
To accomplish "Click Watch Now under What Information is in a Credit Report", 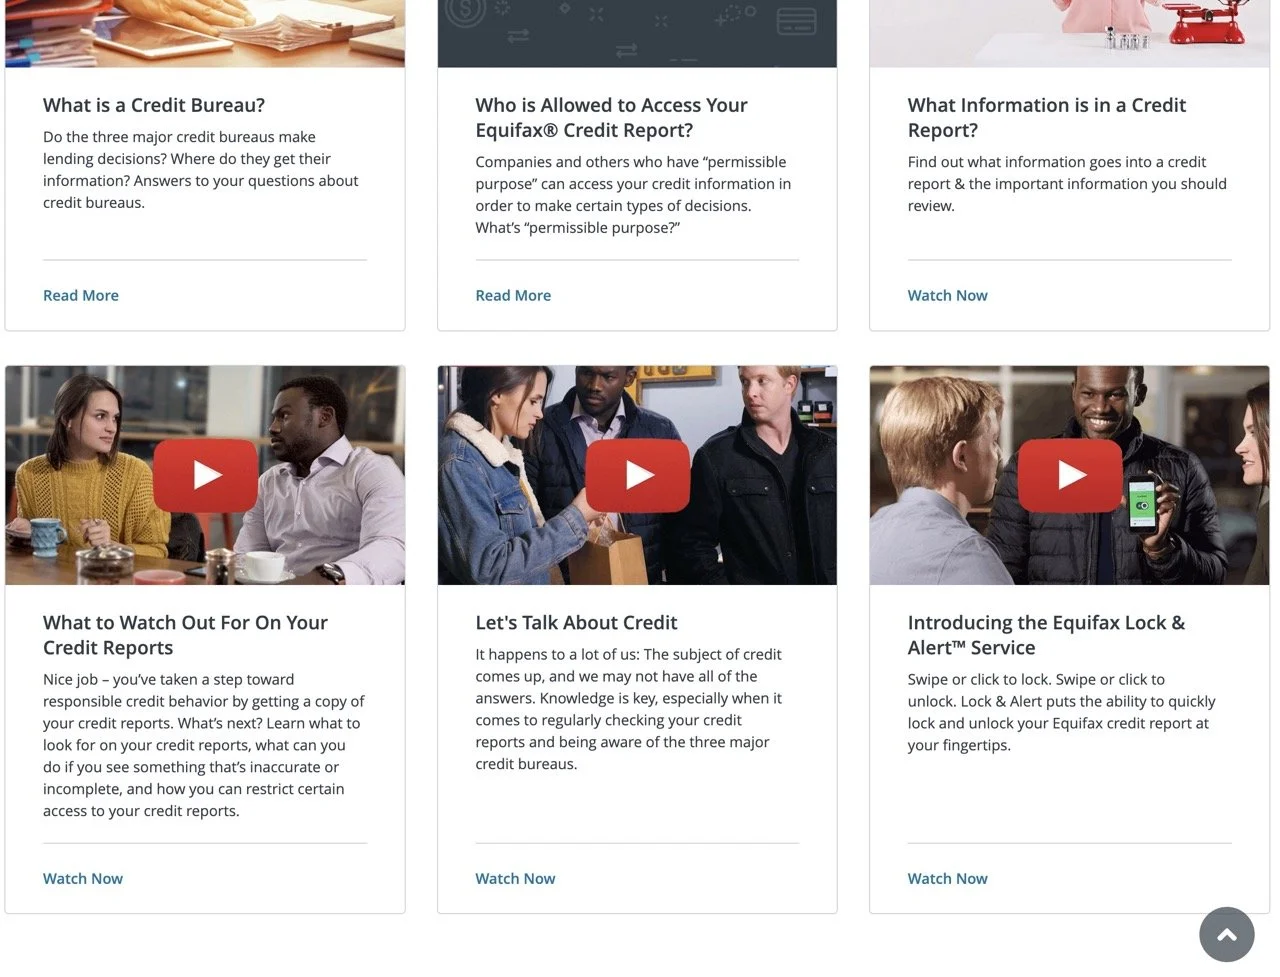I will pyautogui.click(x=947, y=296).
